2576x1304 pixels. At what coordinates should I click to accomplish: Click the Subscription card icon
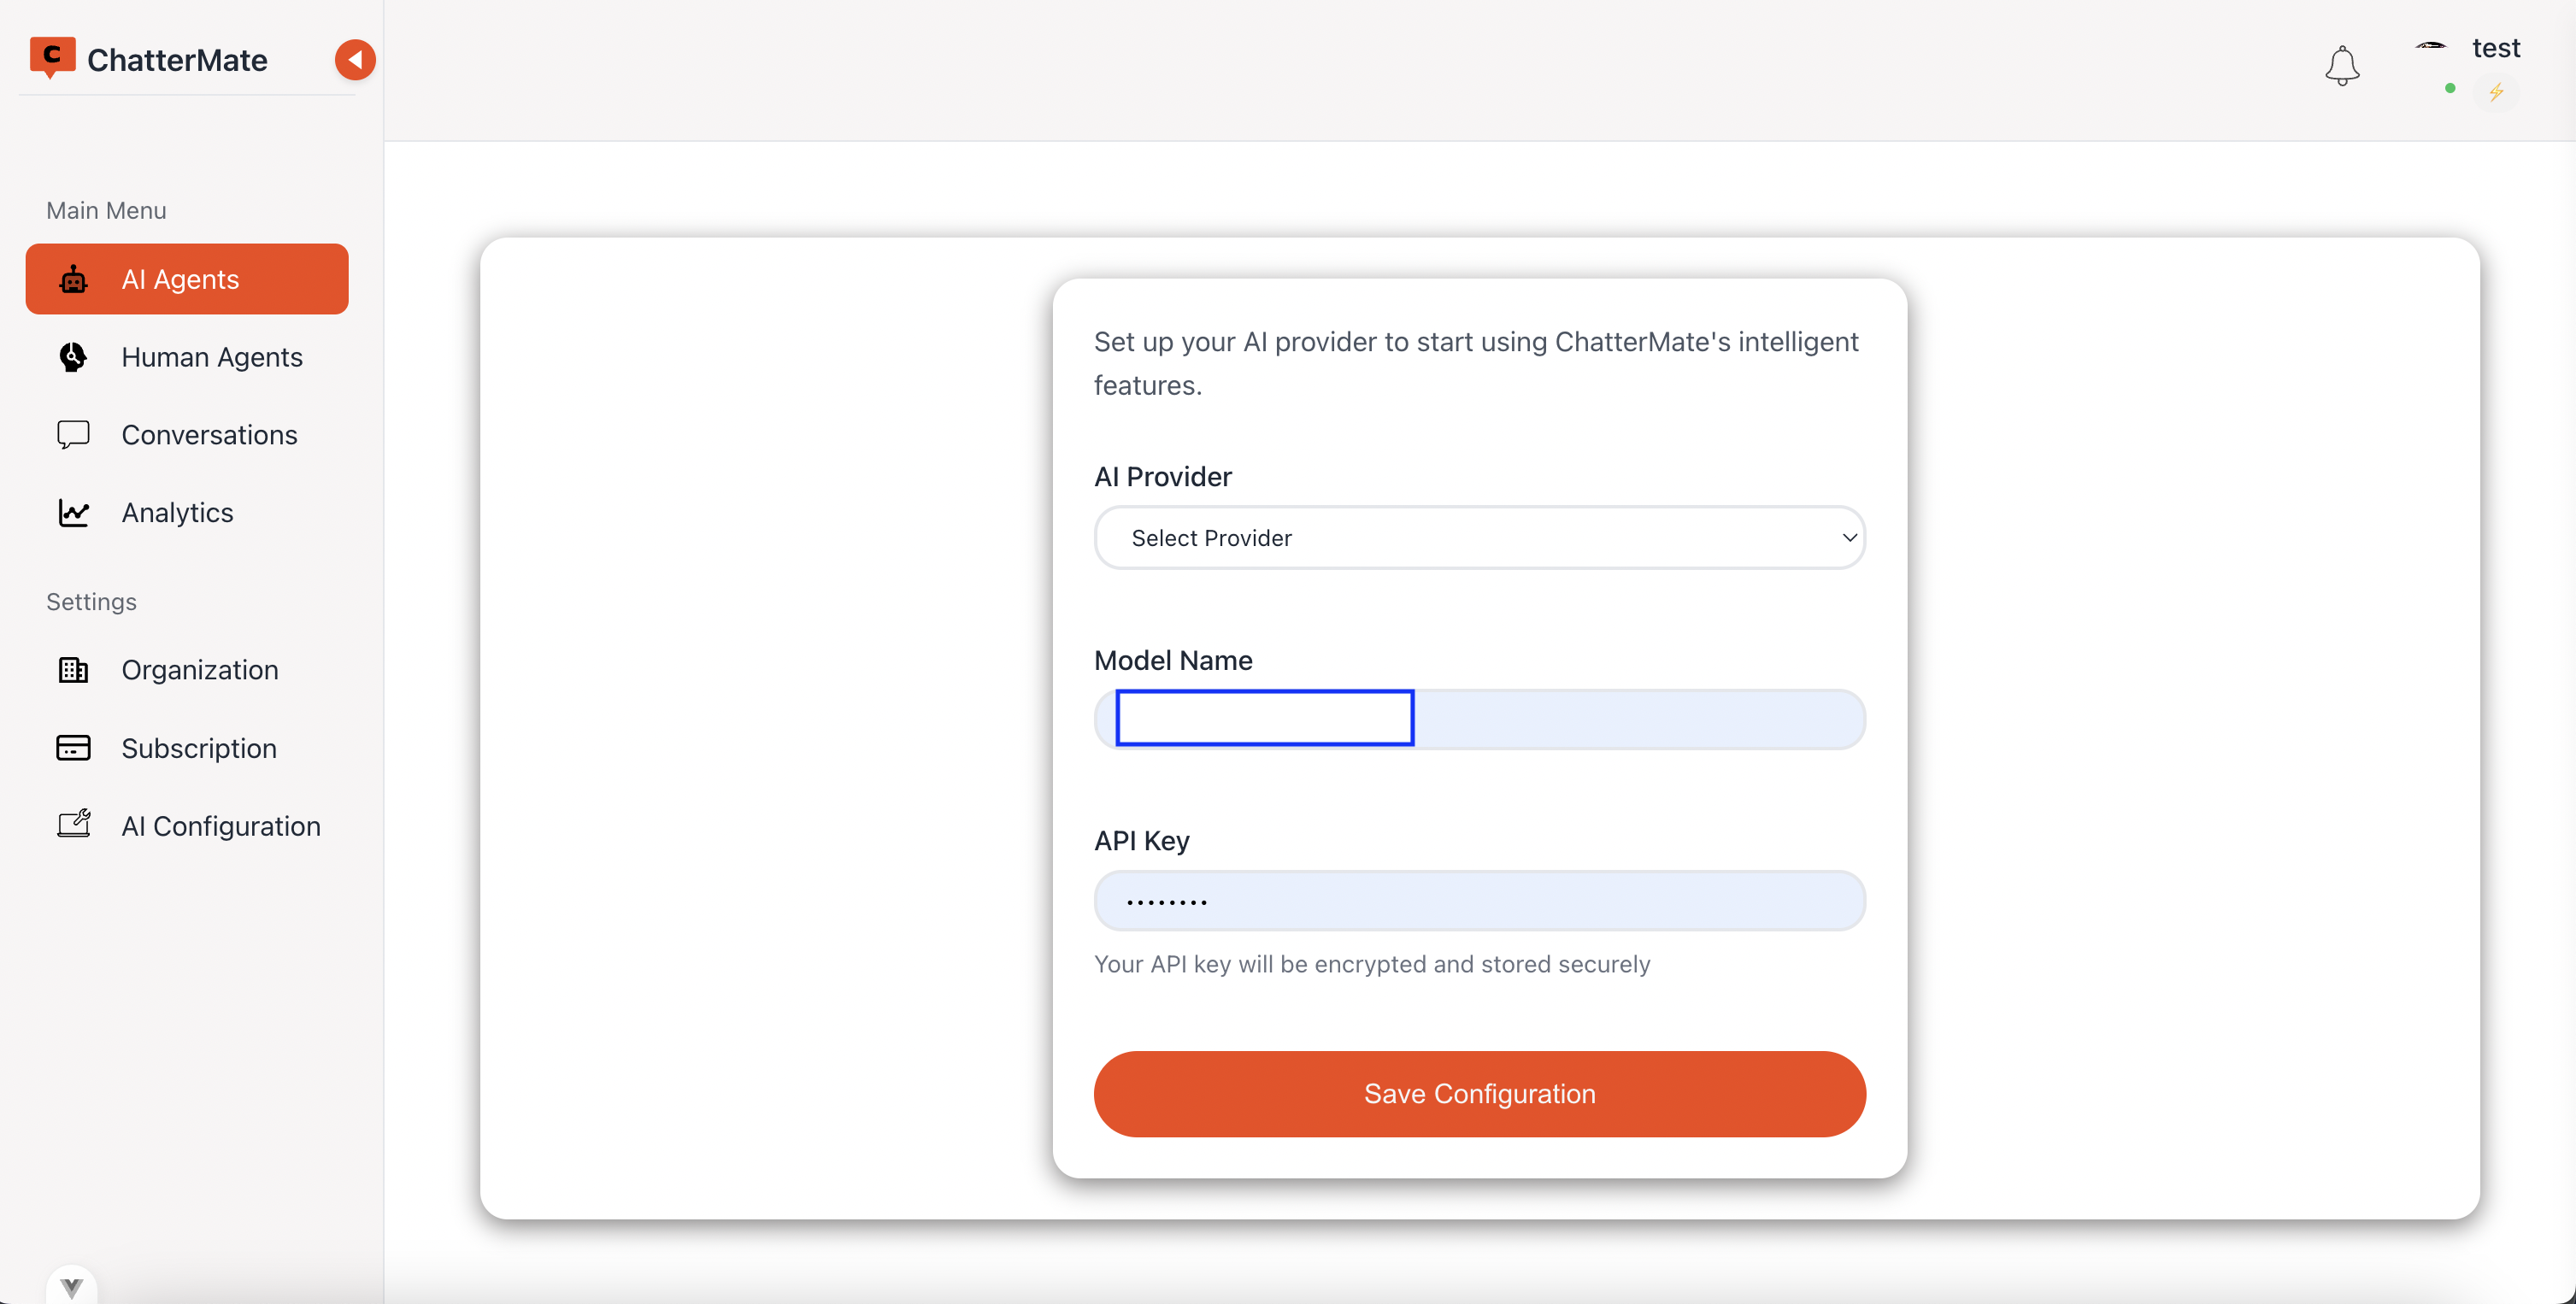73,747
